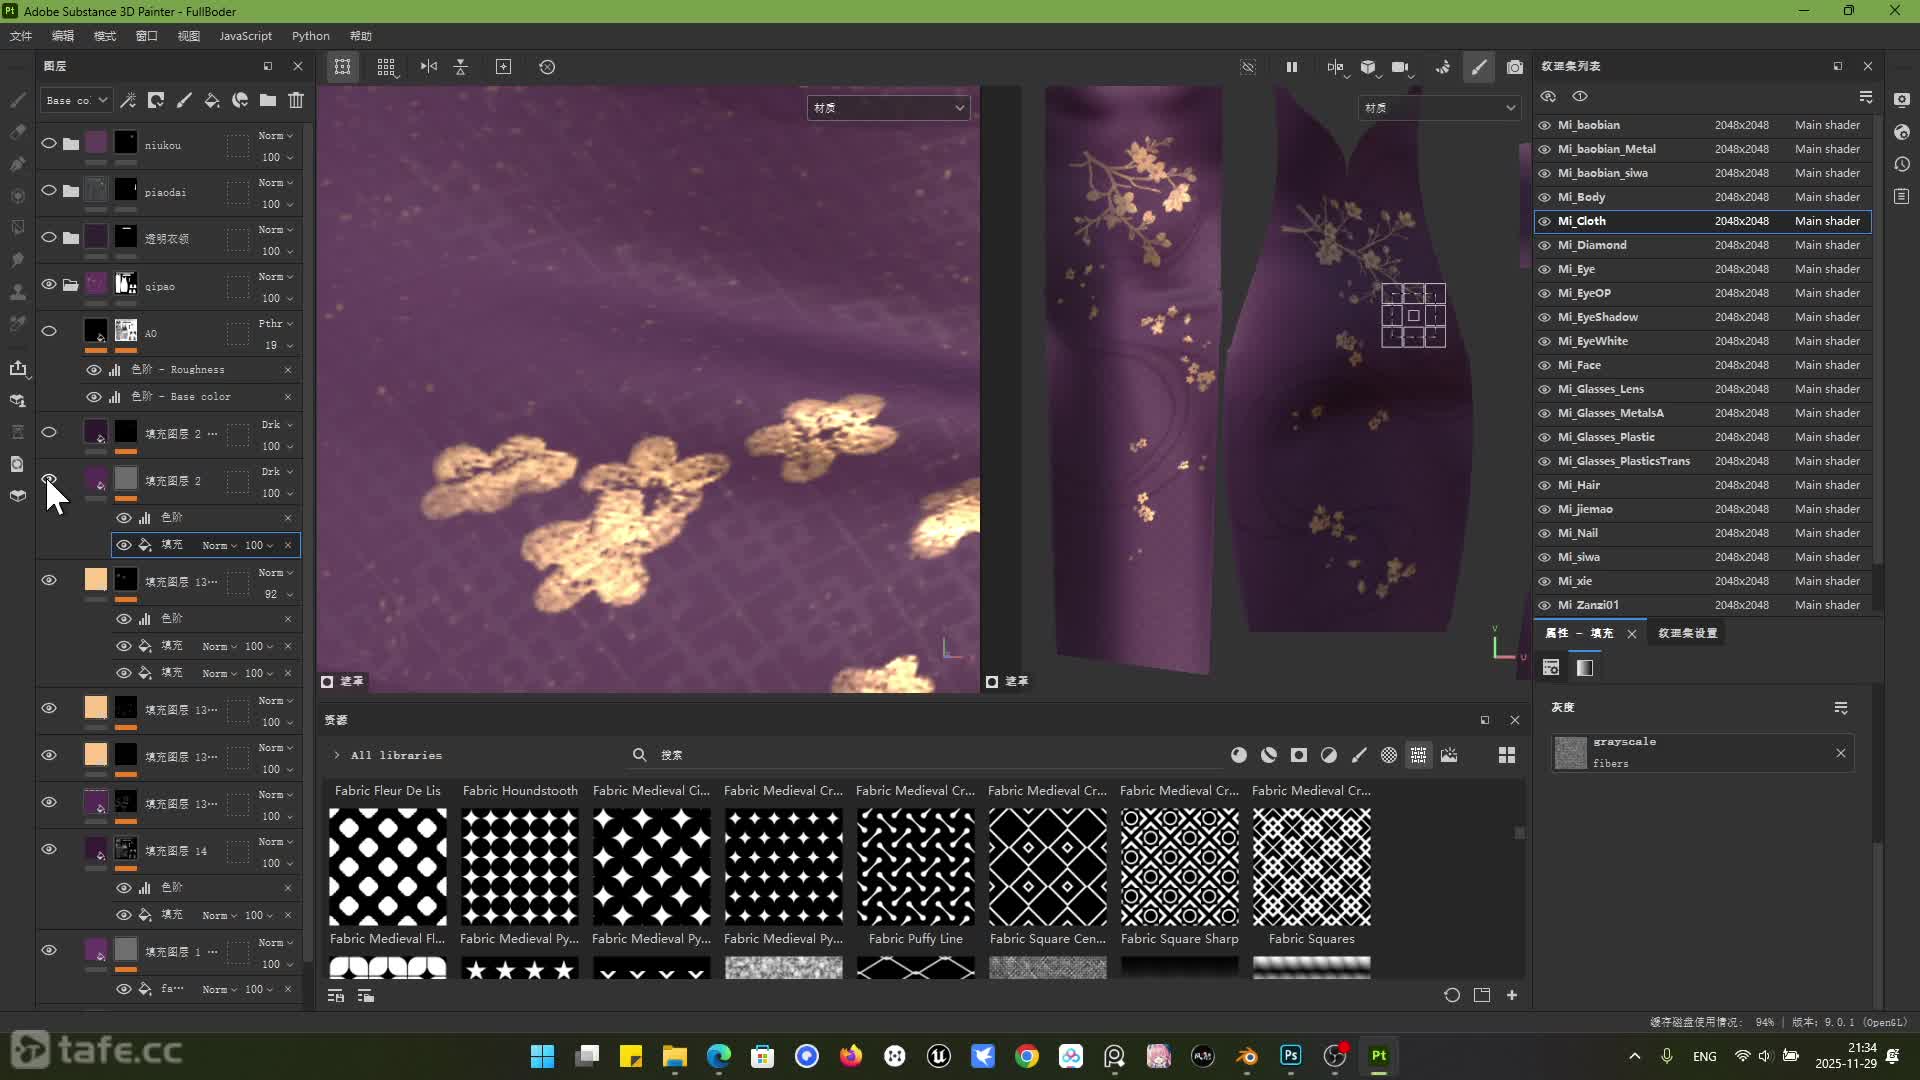The image size is (1920, 1080).
Task: Switch to grid view in assets panel
Action: pyautogui.click(x=1506, y=755)
